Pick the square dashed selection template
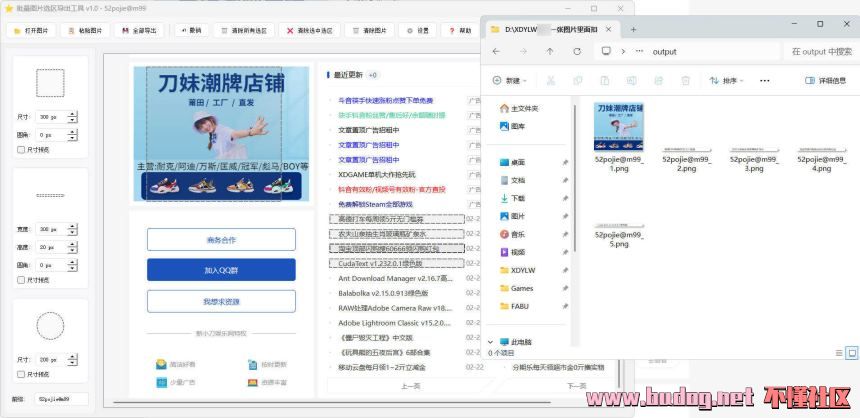 pos(50,83)
